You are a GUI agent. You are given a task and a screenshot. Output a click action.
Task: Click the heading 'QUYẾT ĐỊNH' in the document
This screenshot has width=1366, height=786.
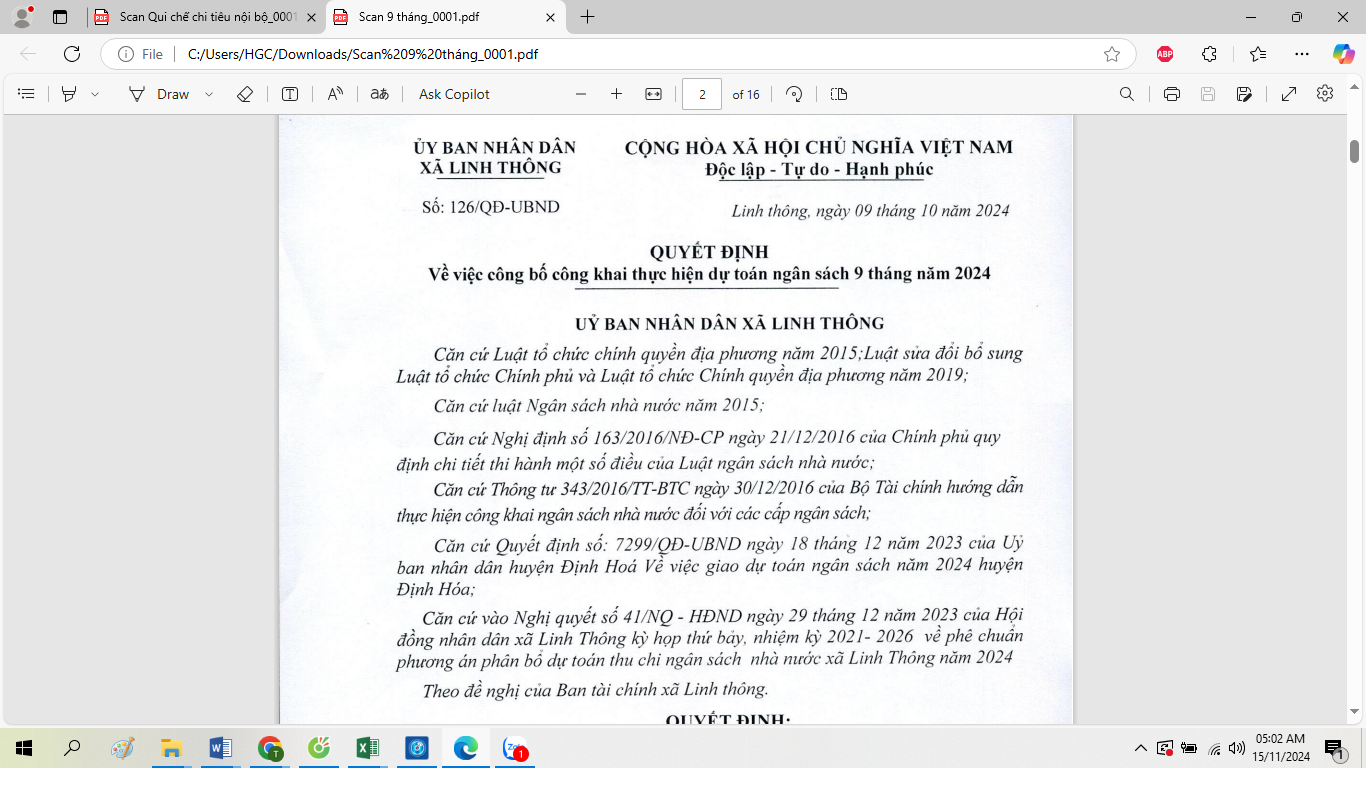[x=709, y=252]
